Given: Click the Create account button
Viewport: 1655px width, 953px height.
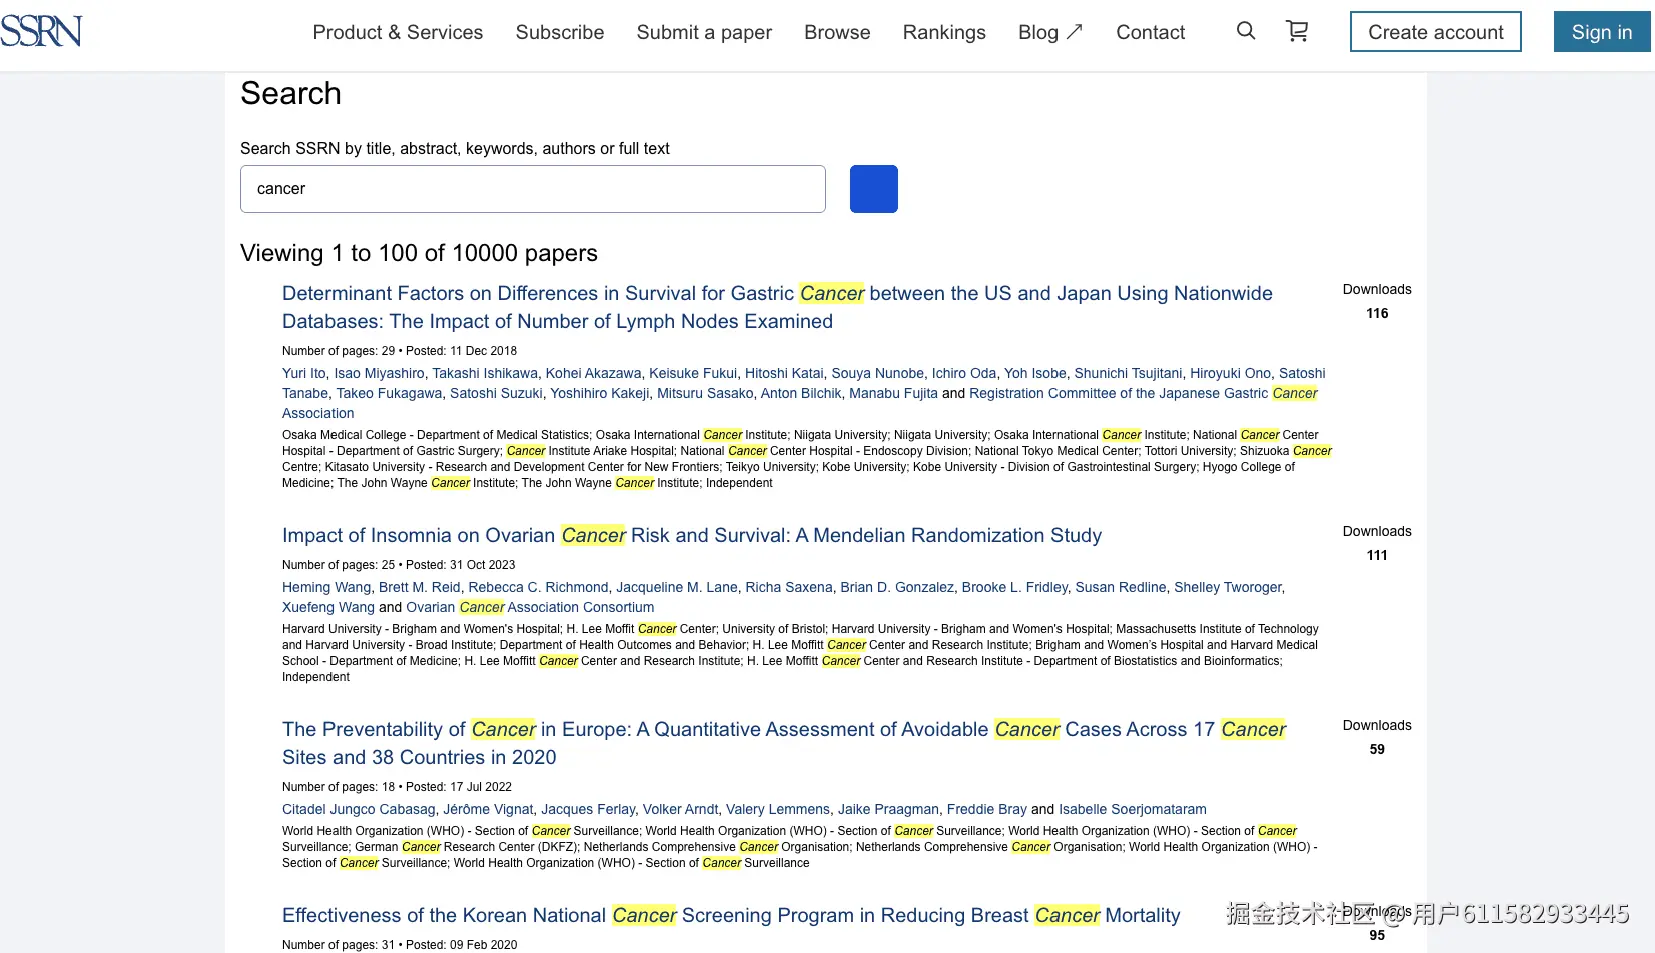Looking at the screenshot, I should [1435, 31].
